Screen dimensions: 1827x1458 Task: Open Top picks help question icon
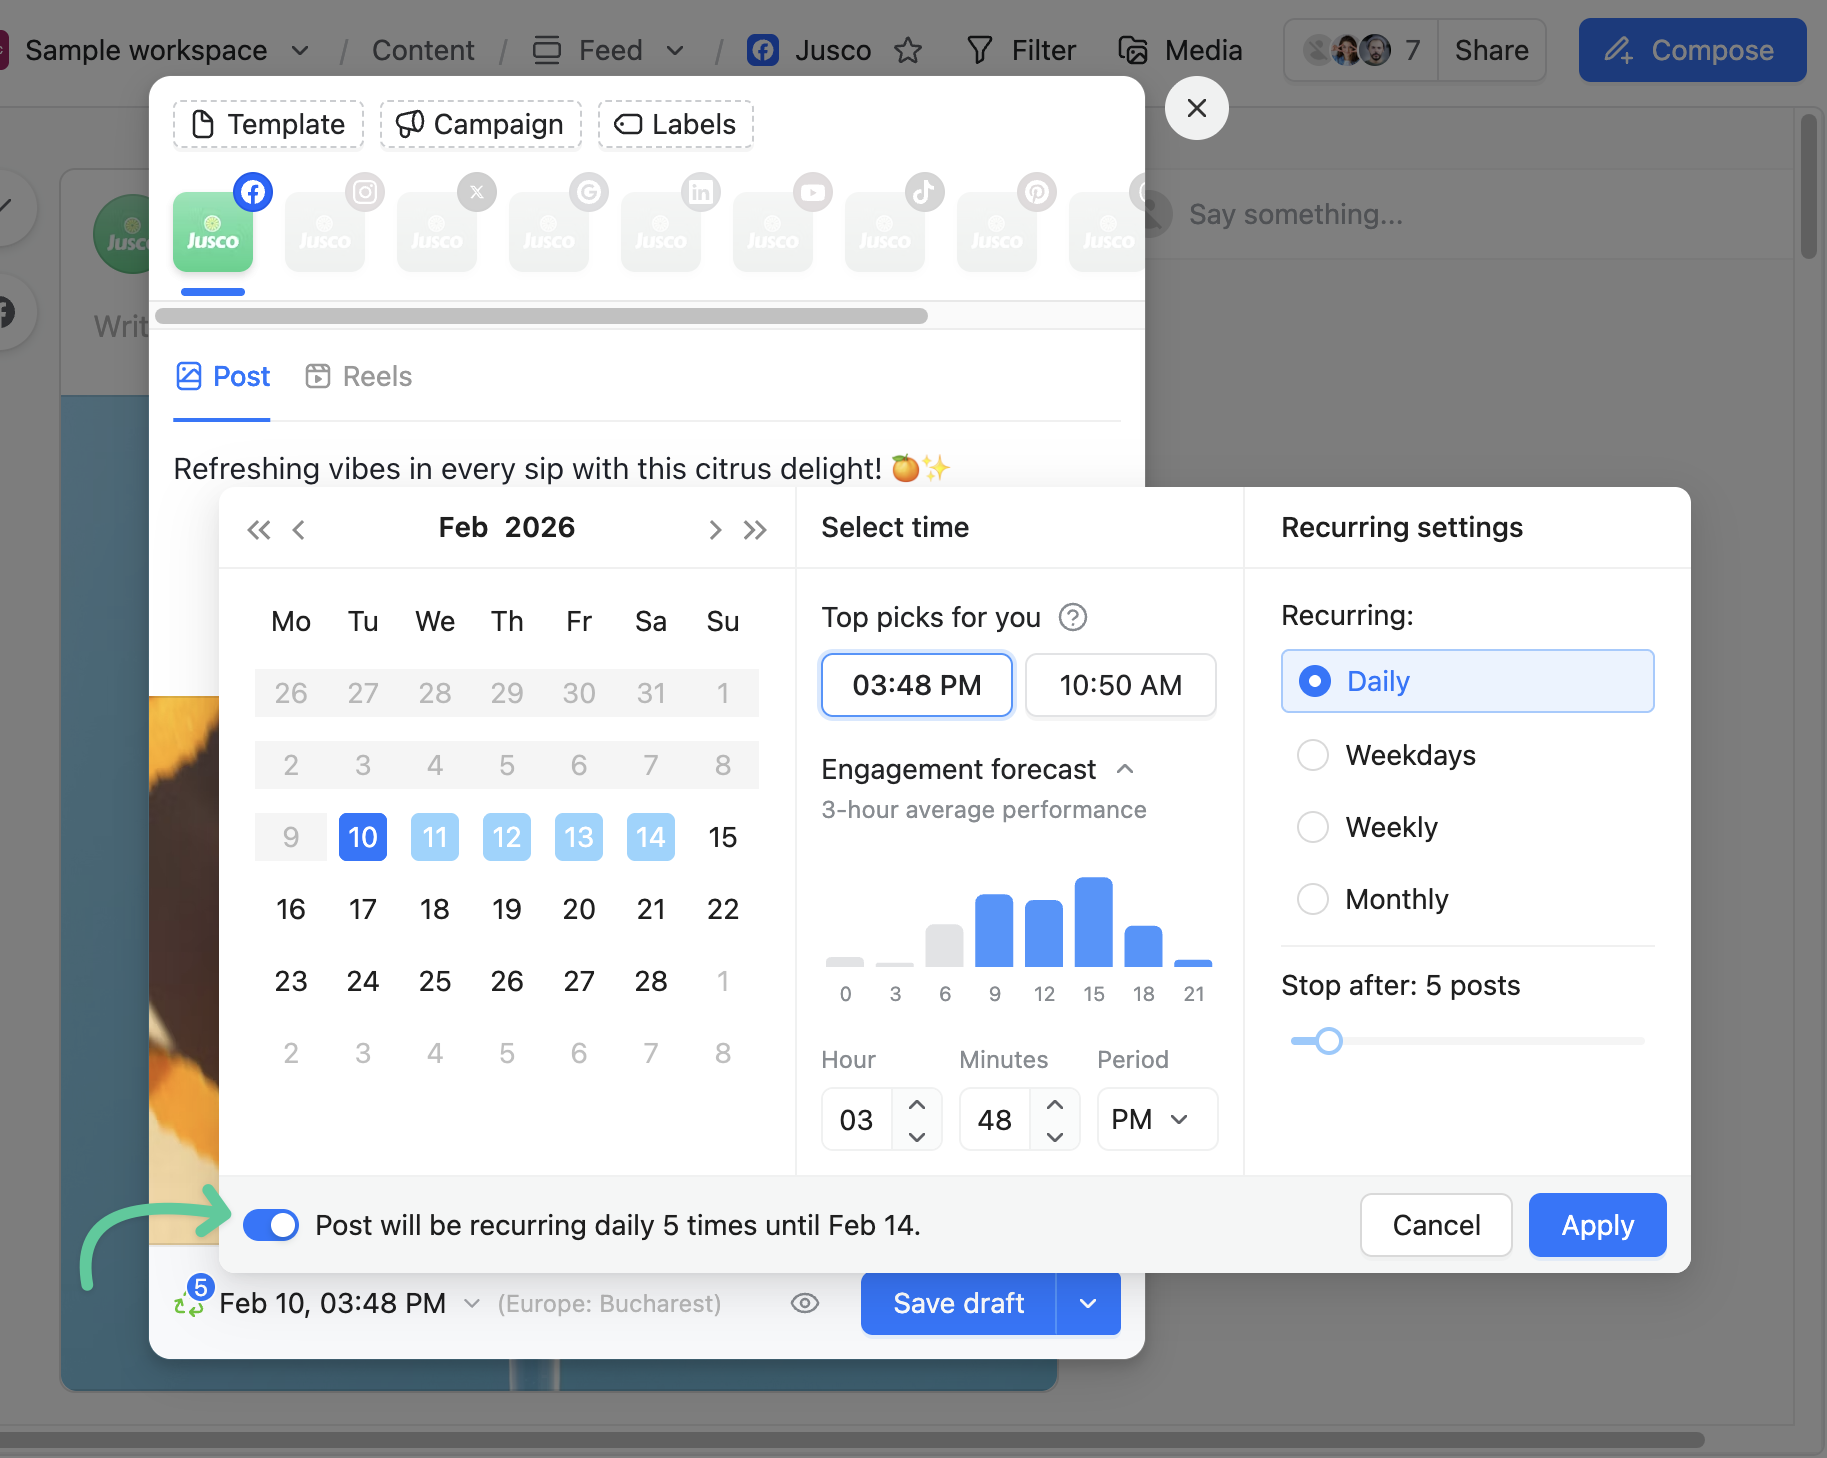tap(1073, 618)
